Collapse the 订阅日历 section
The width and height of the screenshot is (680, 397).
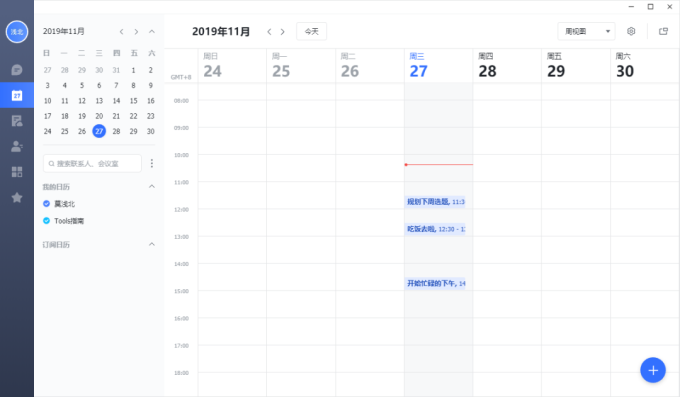click(x=152, y=244)
